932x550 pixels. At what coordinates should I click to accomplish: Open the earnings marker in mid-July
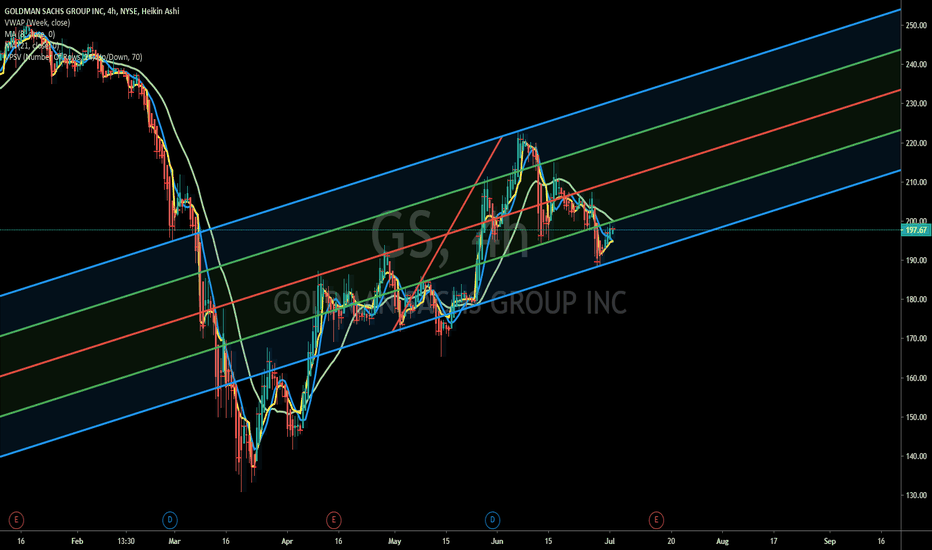click(656, 520)
